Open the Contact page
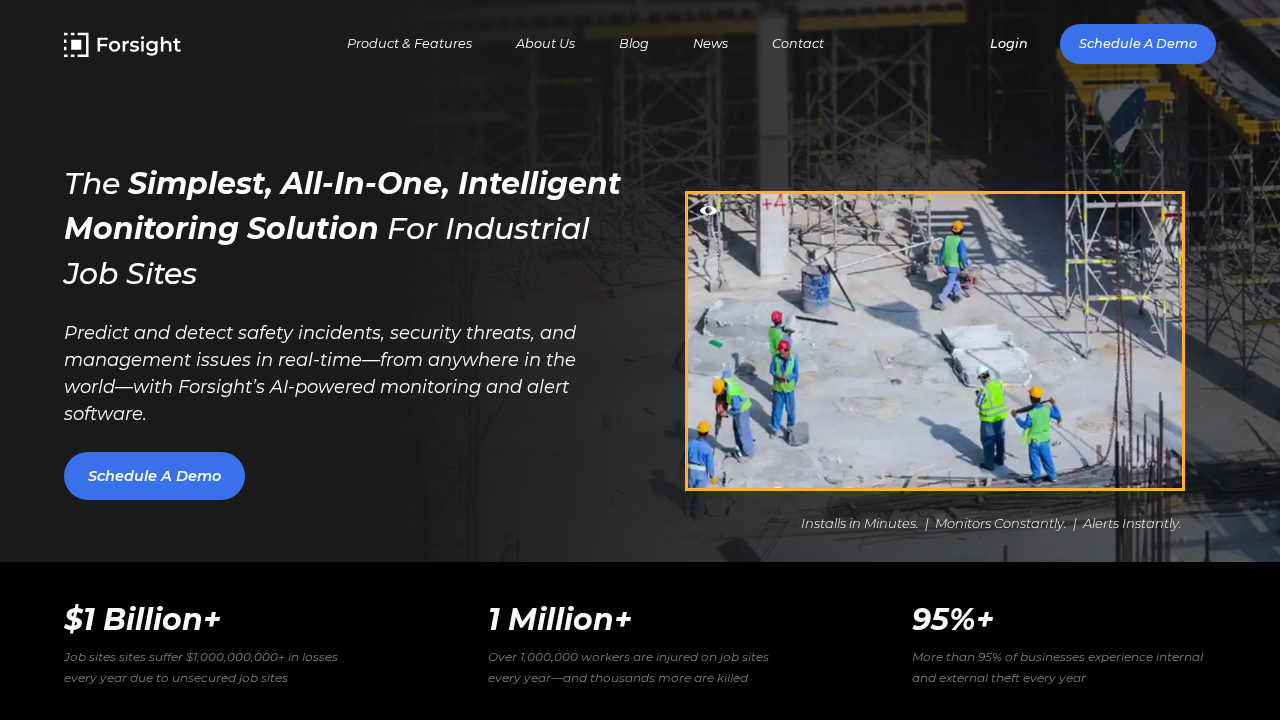Image resolution: width=1280 pixels, height=720 pixels. pyautogui.click(x=798, y=43)
